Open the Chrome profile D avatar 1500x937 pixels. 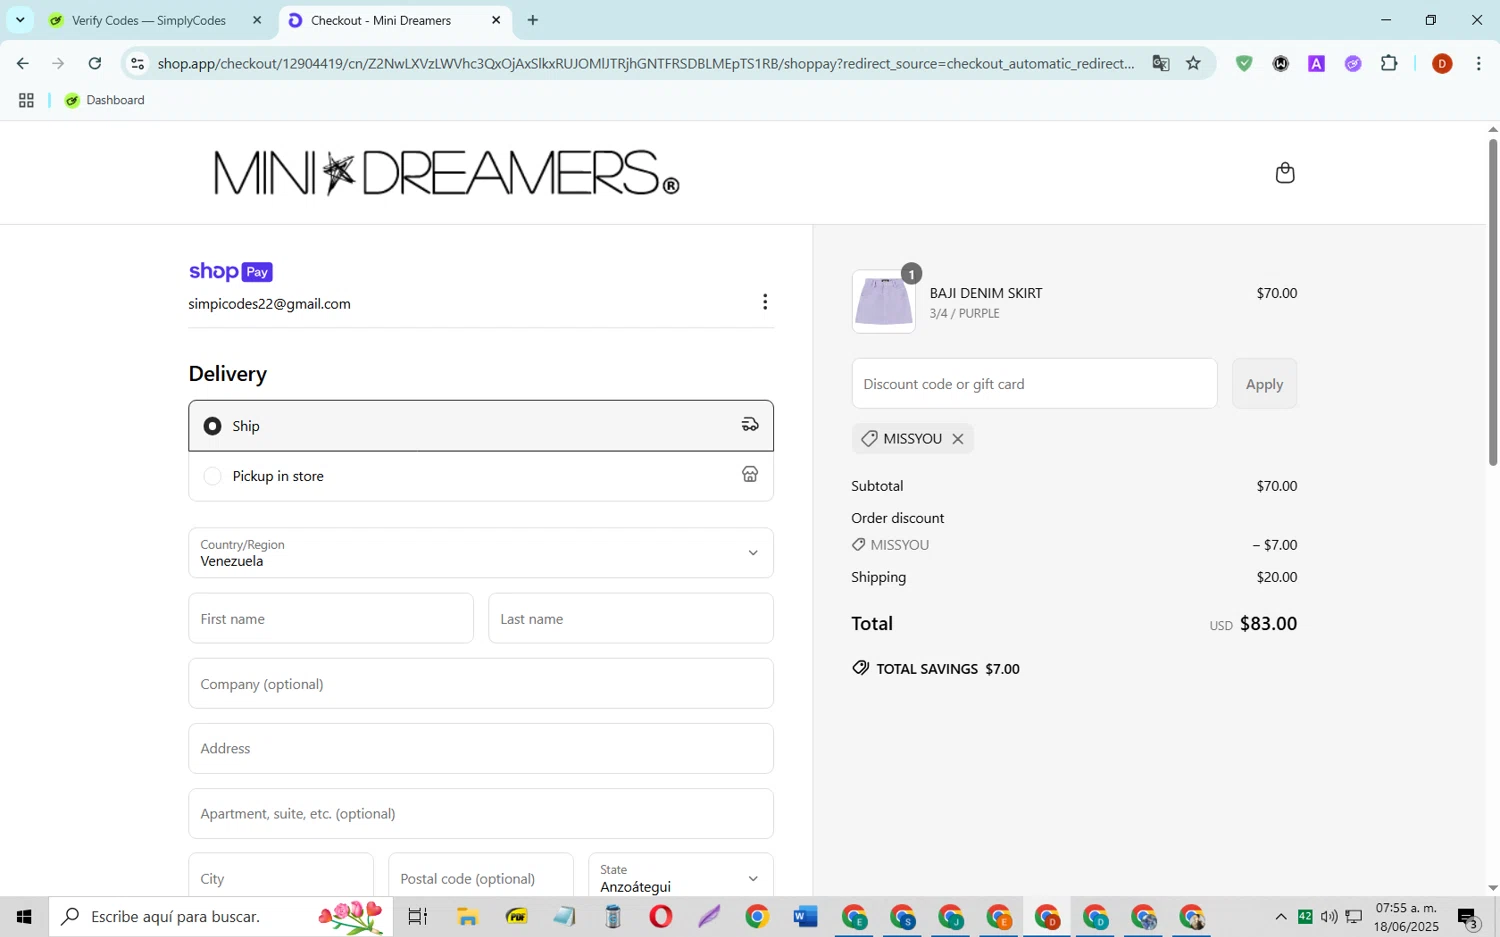coord(1442,63)
